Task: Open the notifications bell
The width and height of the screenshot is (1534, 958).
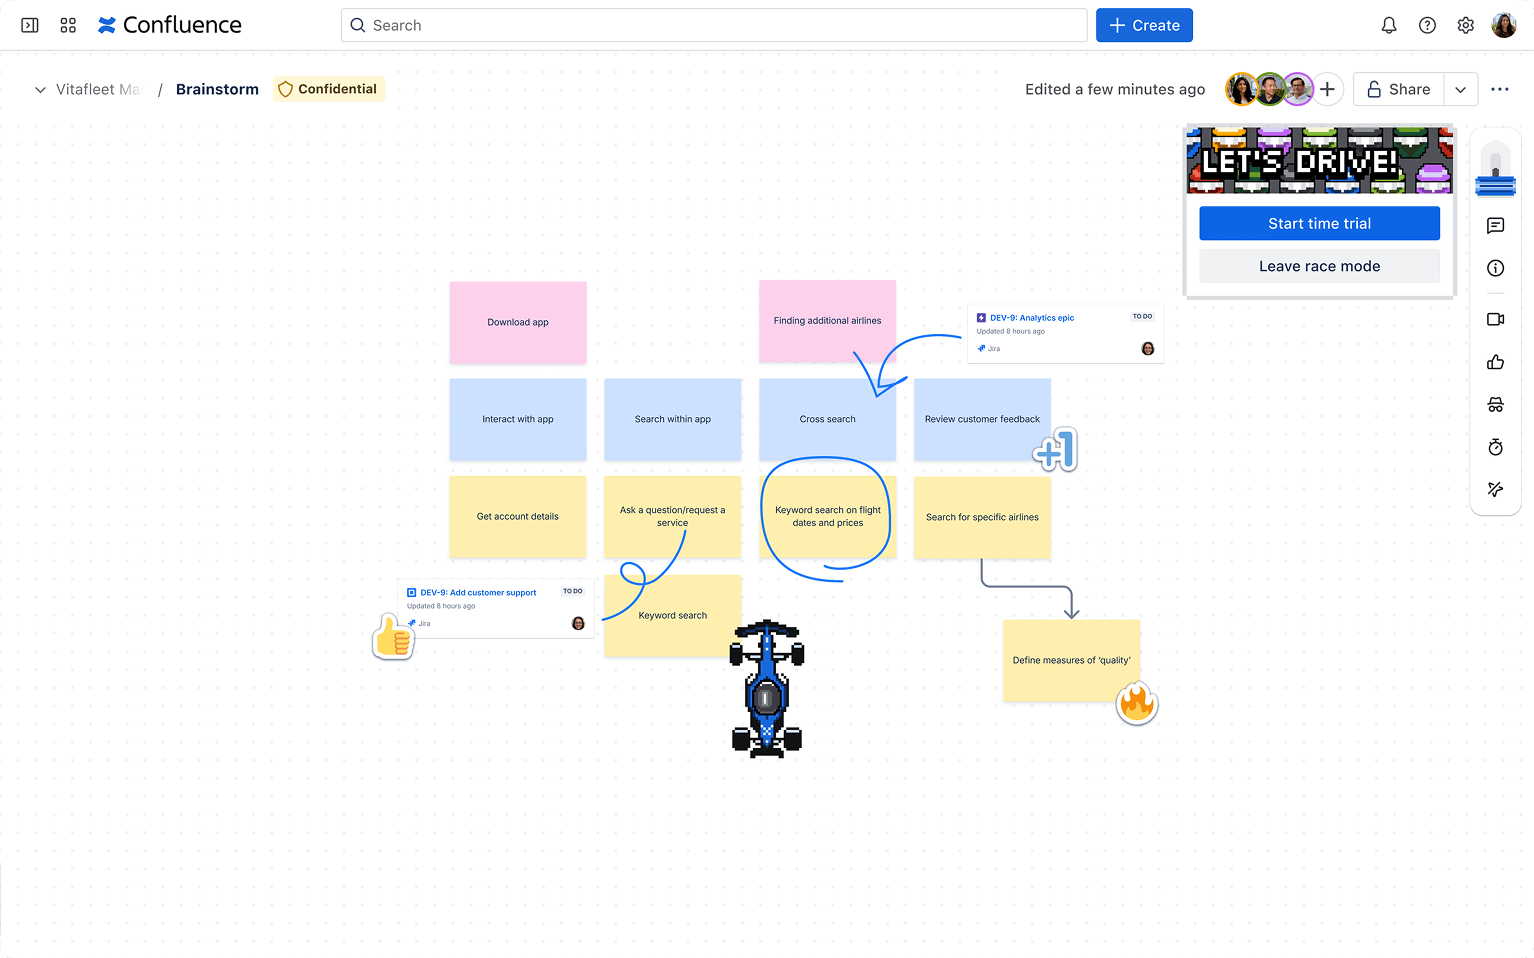Action: [x=1389, y=25]
